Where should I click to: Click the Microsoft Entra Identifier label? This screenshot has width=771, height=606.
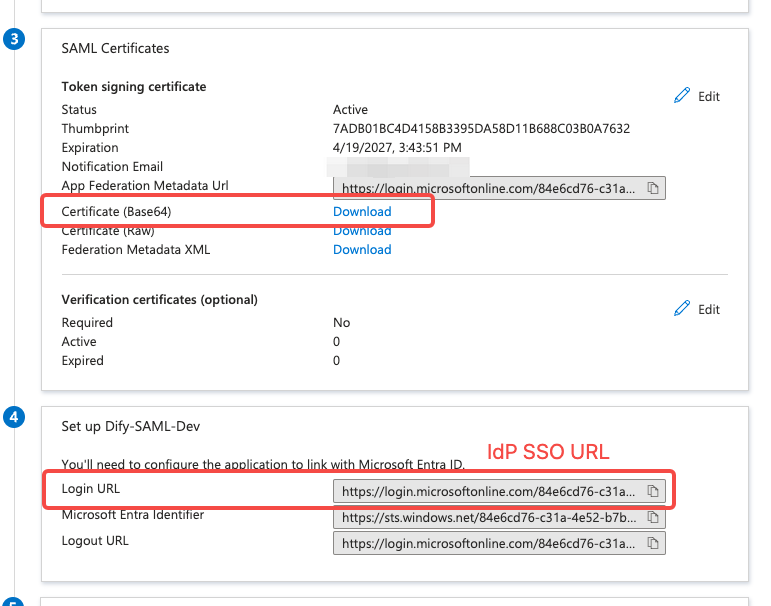pyautogui.click(x=133, y=515)
